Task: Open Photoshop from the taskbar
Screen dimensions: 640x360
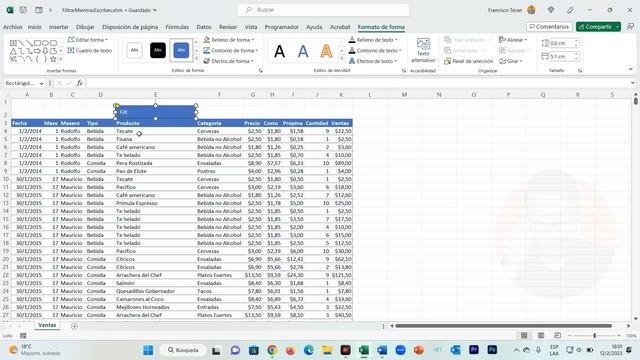Action: point(492,350)
